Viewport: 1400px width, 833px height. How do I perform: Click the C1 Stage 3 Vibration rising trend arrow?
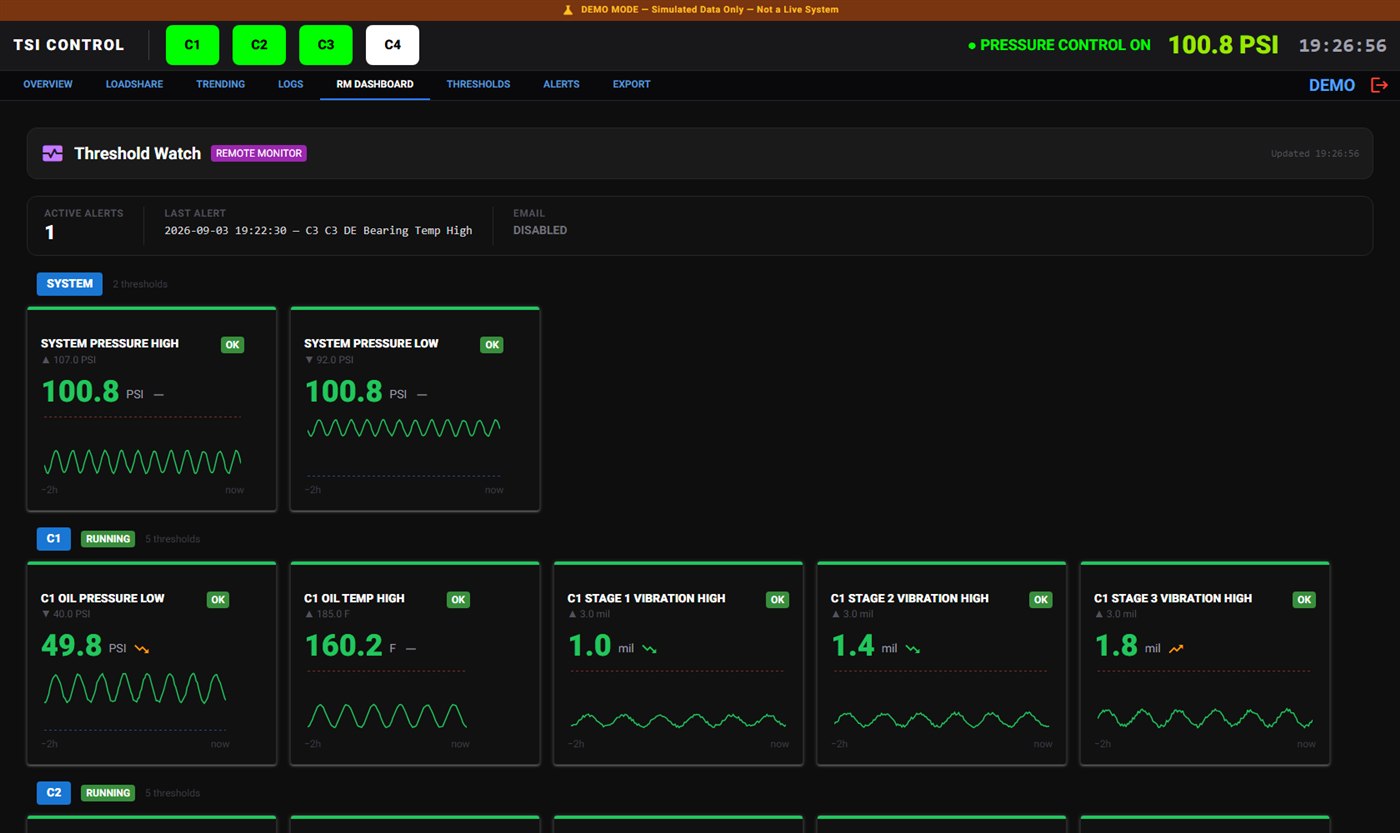coord(1176,649)
